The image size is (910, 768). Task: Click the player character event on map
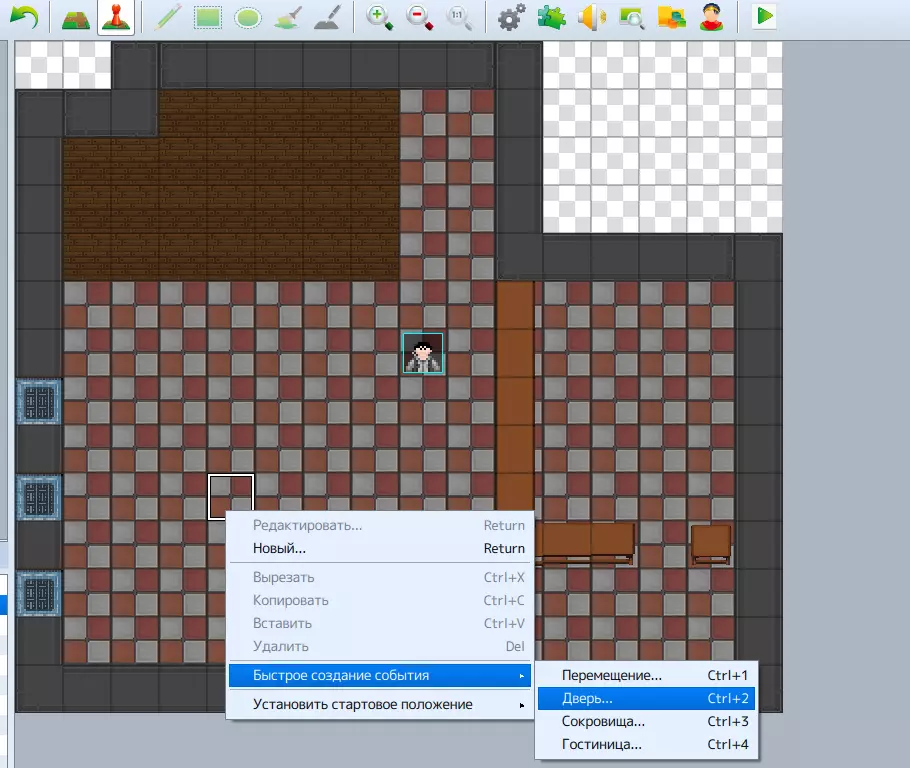click(423, 353)
